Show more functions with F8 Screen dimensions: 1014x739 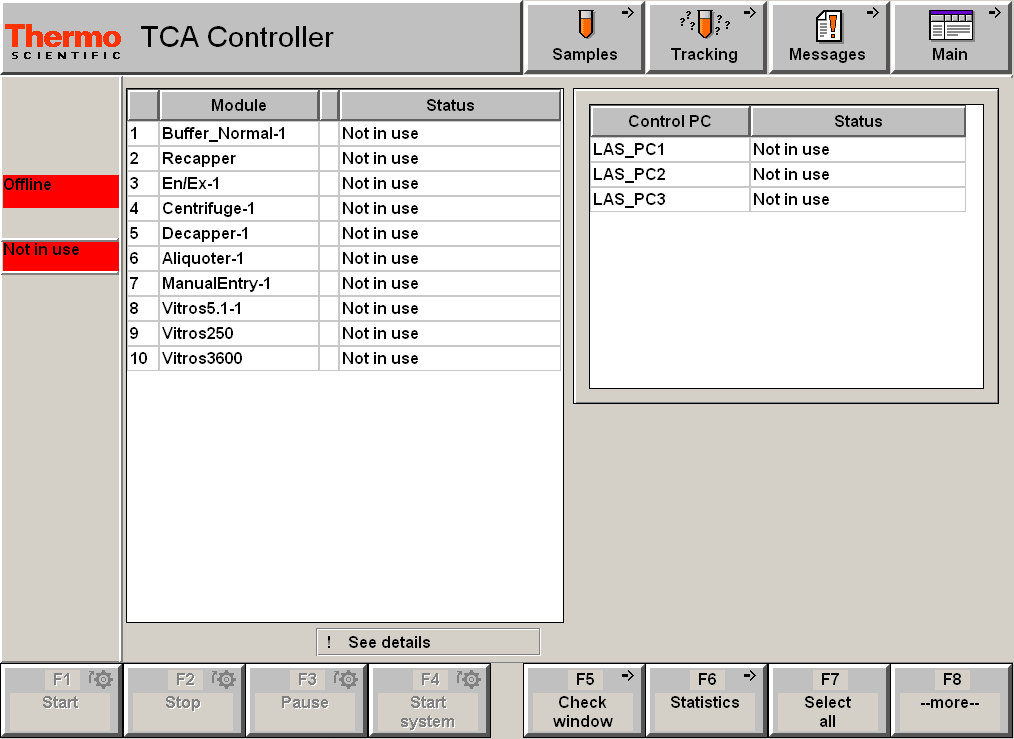click(x=951, y=700)
